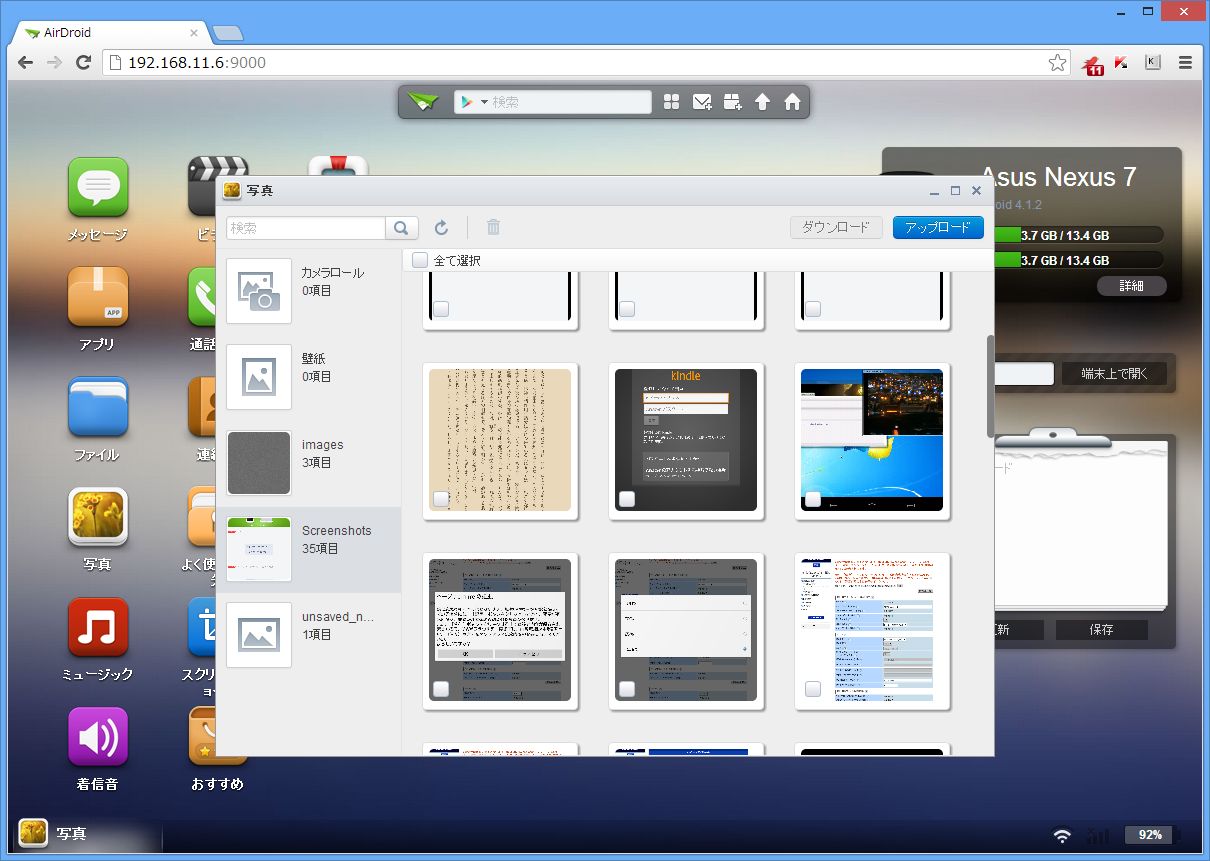Open the スクリーンショット desktop icon
Image resolution: width=1210 pixels, height=861 pixels.
[202, 627]
